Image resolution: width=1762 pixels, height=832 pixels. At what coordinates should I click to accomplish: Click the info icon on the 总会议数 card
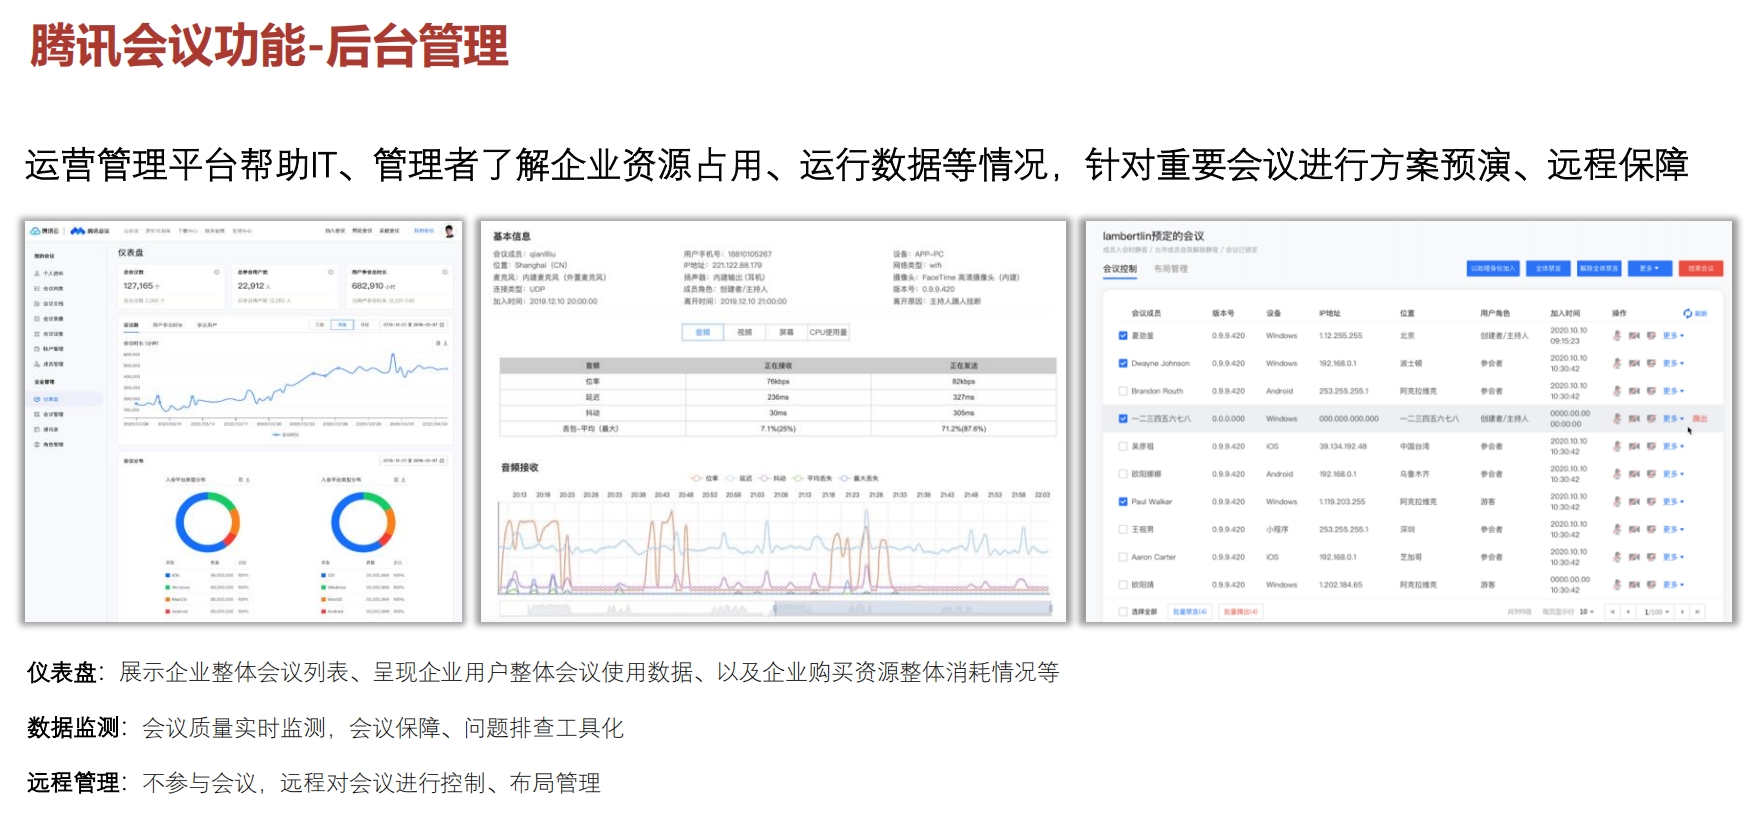216,272
